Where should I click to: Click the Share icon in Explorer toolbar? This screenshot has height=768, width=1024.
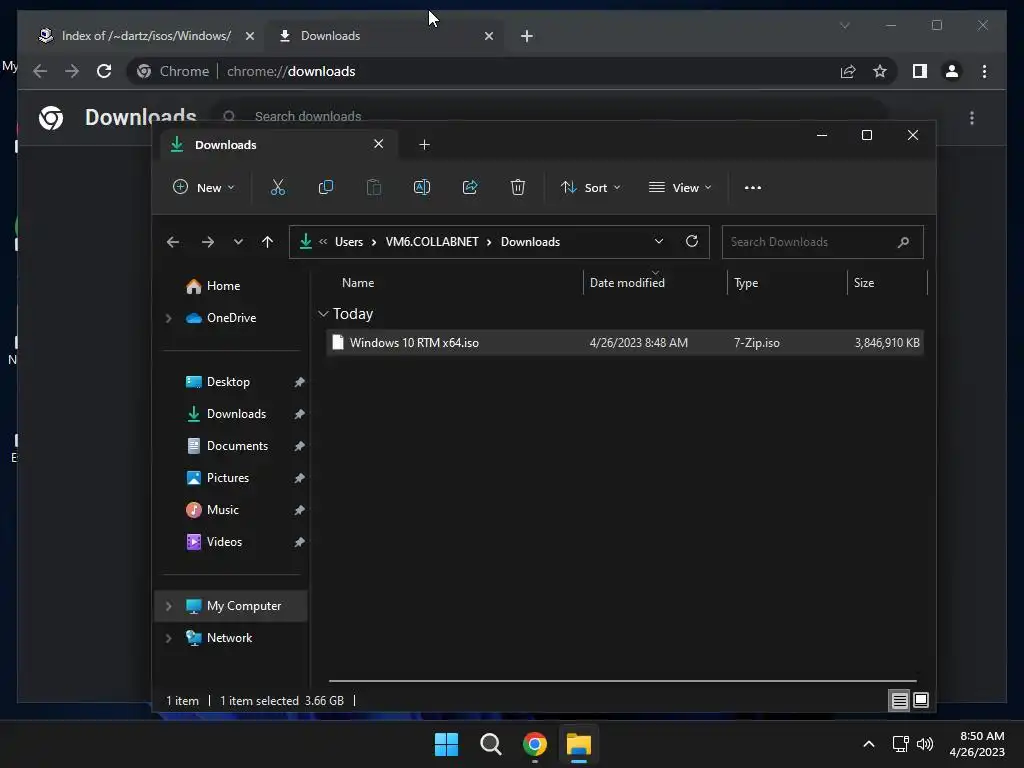tap(470, 187)
